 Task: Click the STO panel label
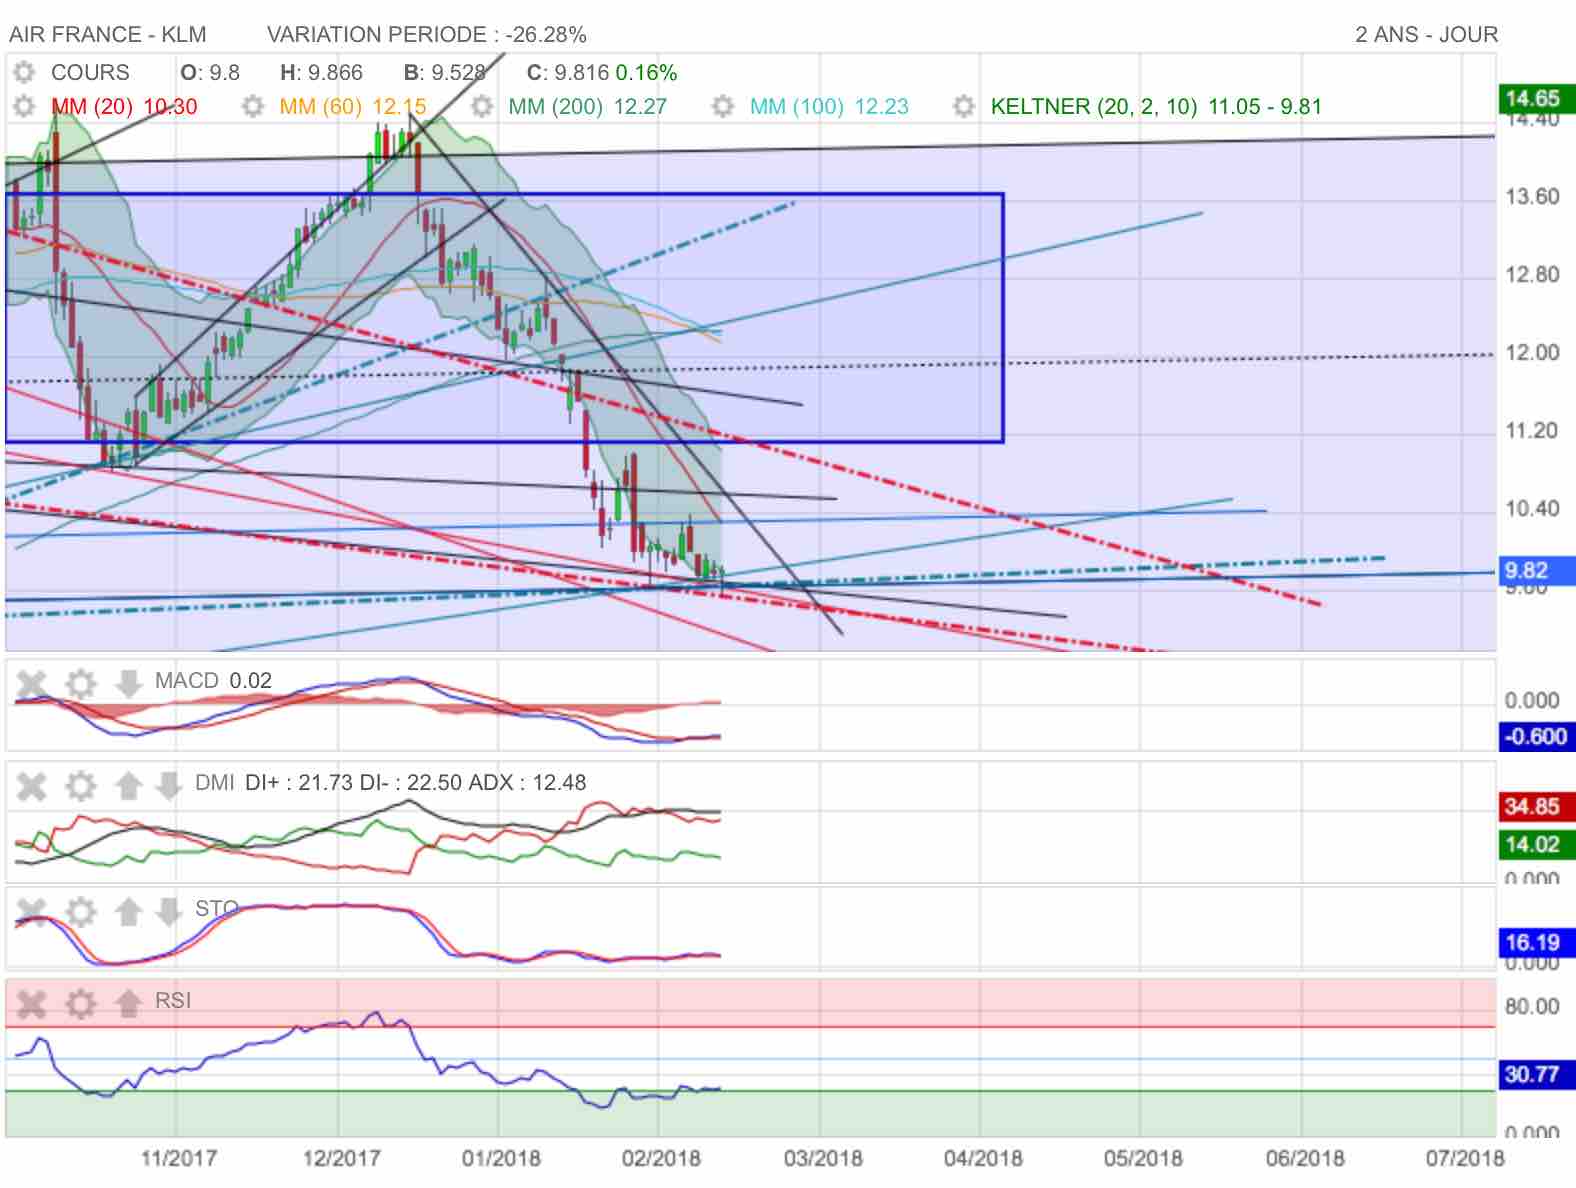pos(216,908)
